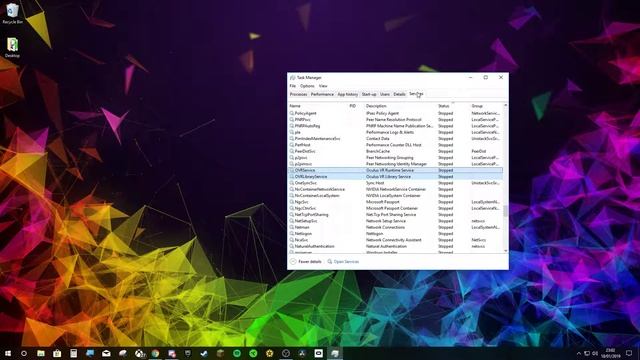The image size is (640, 360).
Task: Open the Options menu in Task Manager
Action: (307, 86)
